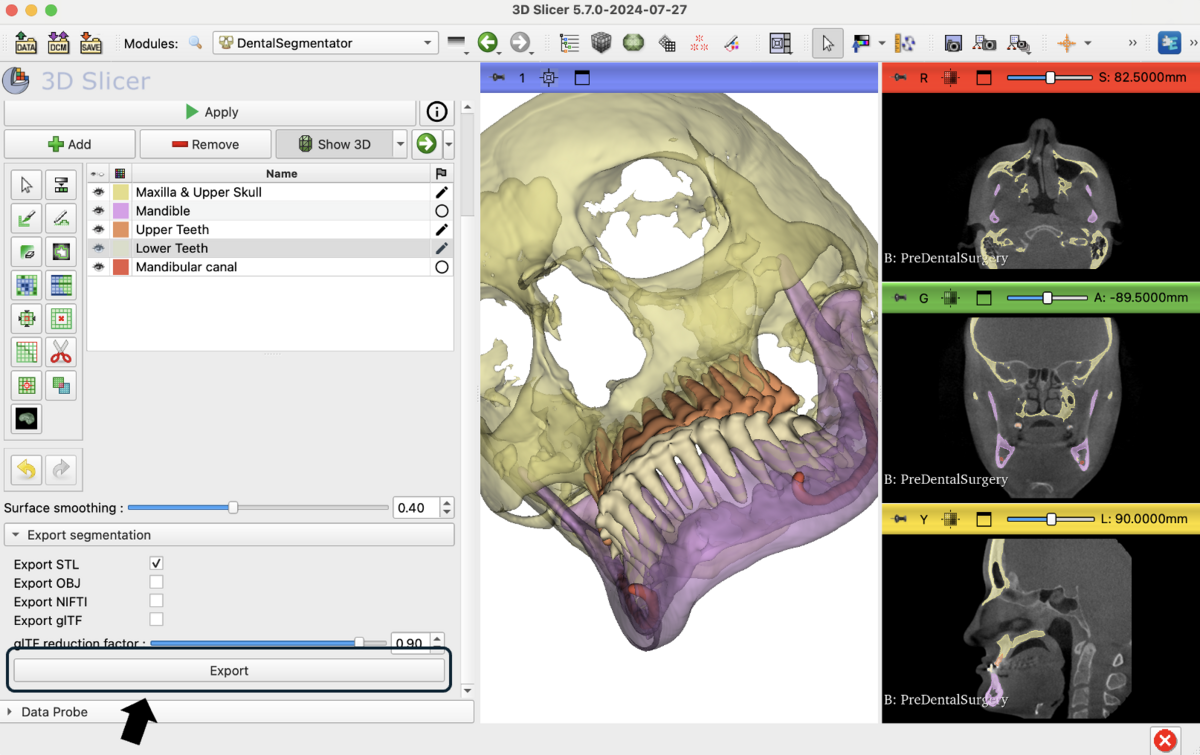The height and width of the screenshot is (755, 1200).
Task: Enable the Export NIFTI checkbox
Action: click(x=156, y=601)
